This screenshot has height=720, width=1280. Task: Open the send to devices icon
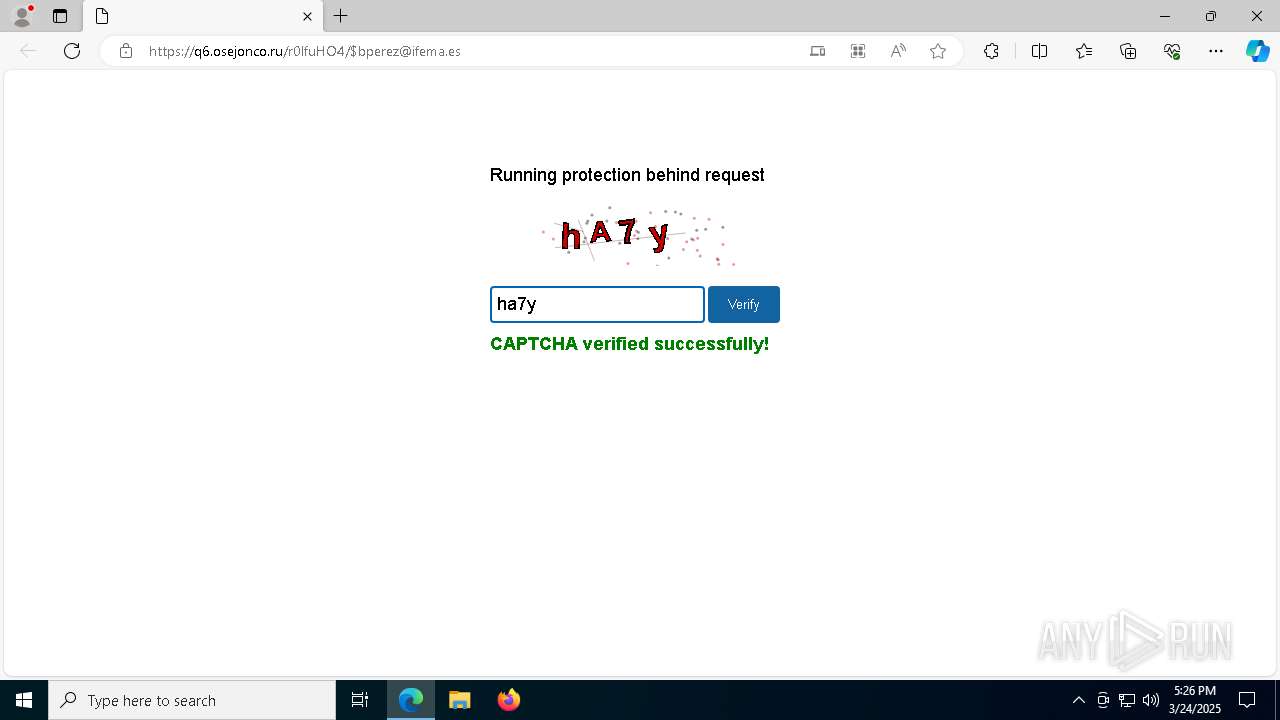[x=817, y=51]
